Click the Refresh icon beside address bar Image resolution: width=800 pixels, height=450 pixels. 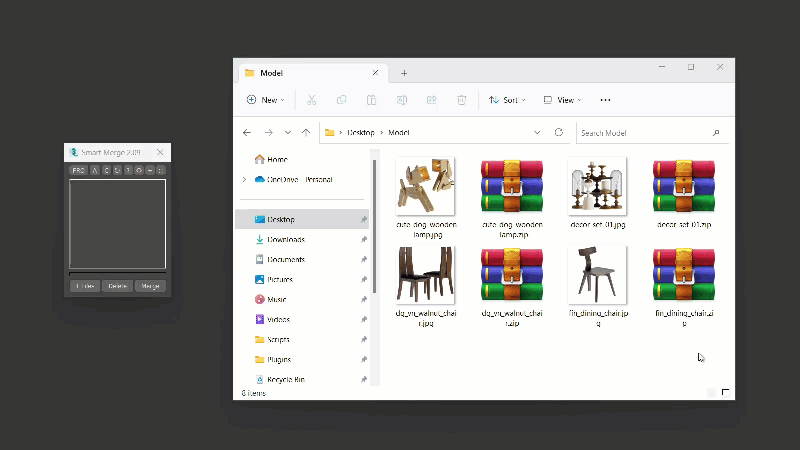(x=558, y=132)
